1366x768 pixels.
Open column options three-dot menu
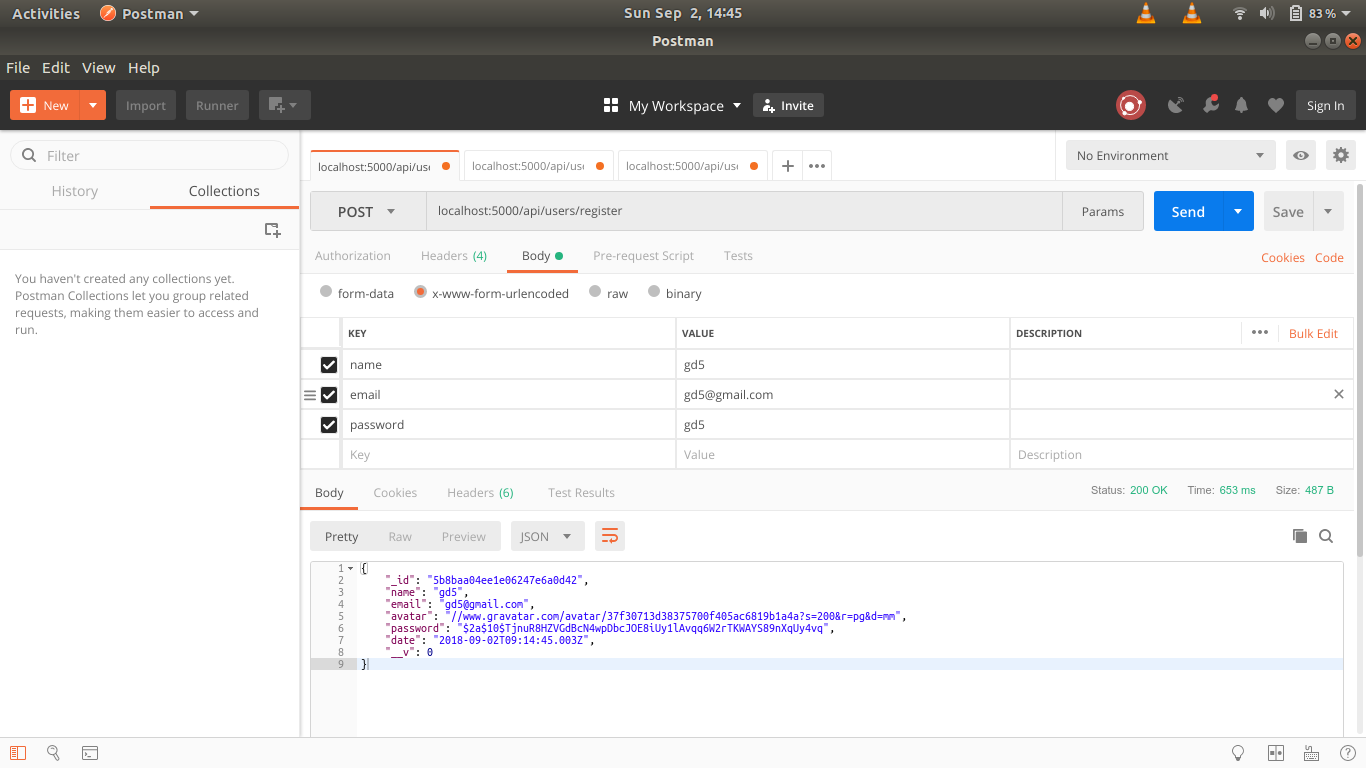coord(1259,333)
